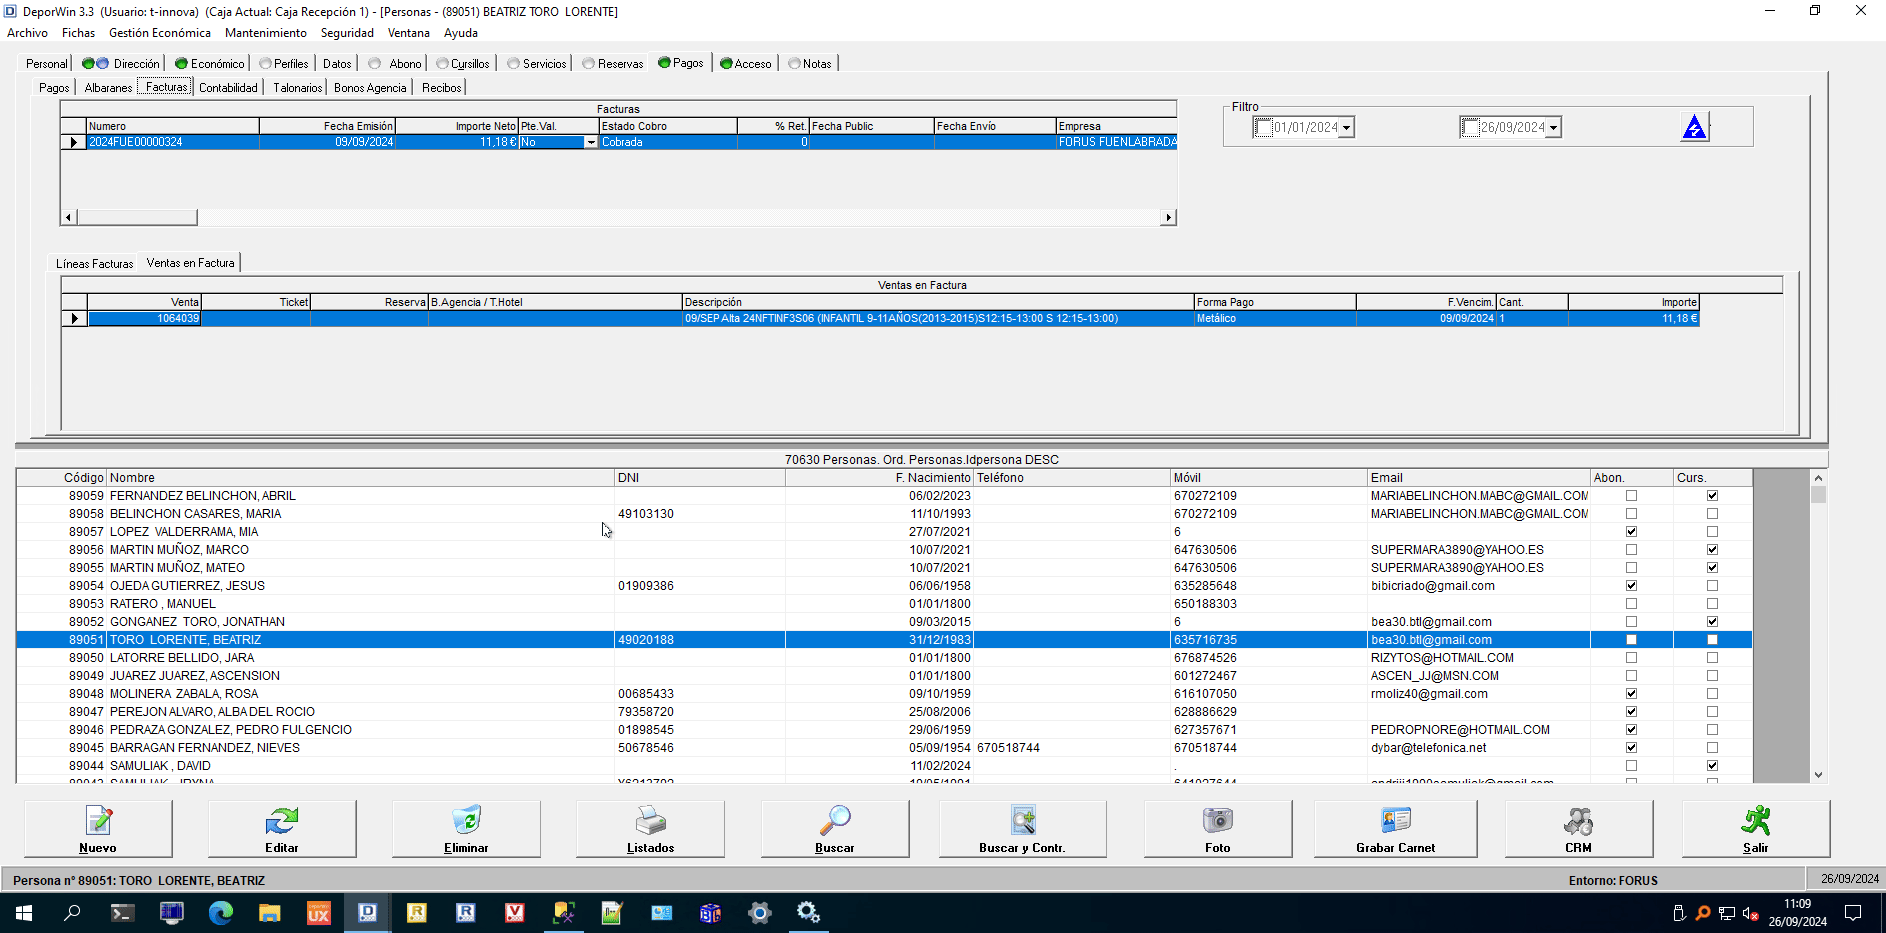Image resolution: width=1886 pixels, height=933 pixels.
Task: Open the Archivo menu
Action: (27, 33)
